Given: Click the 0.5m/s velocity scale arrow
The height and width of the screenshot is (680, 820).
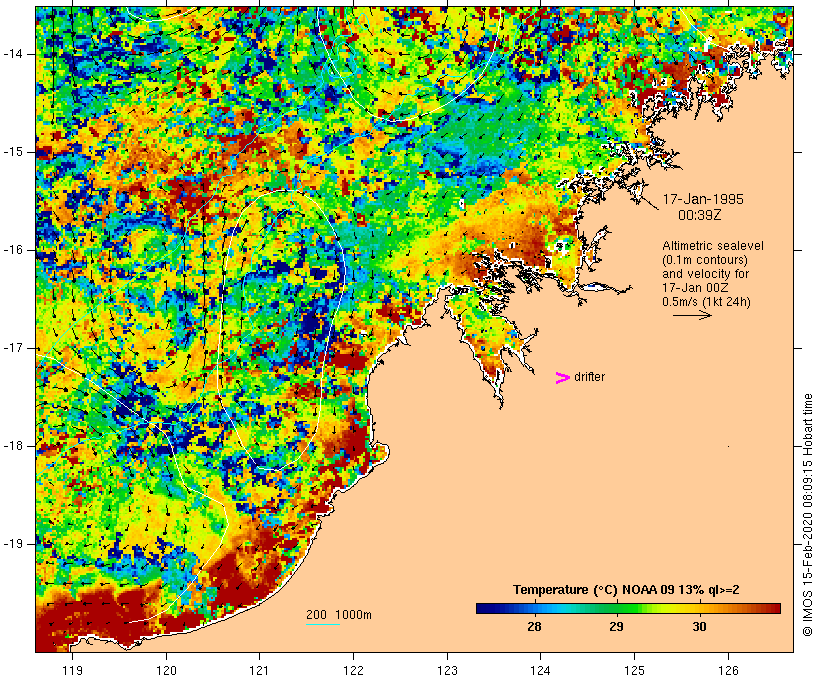Looking at the screenshot, I should tap(692, 315).
